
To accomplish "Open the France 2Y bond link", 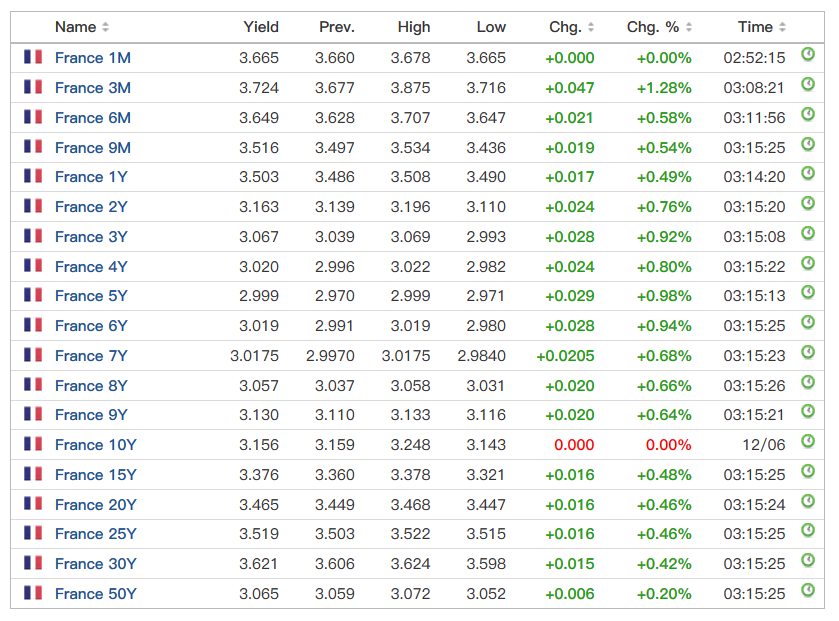I will (x=91, y=207).
